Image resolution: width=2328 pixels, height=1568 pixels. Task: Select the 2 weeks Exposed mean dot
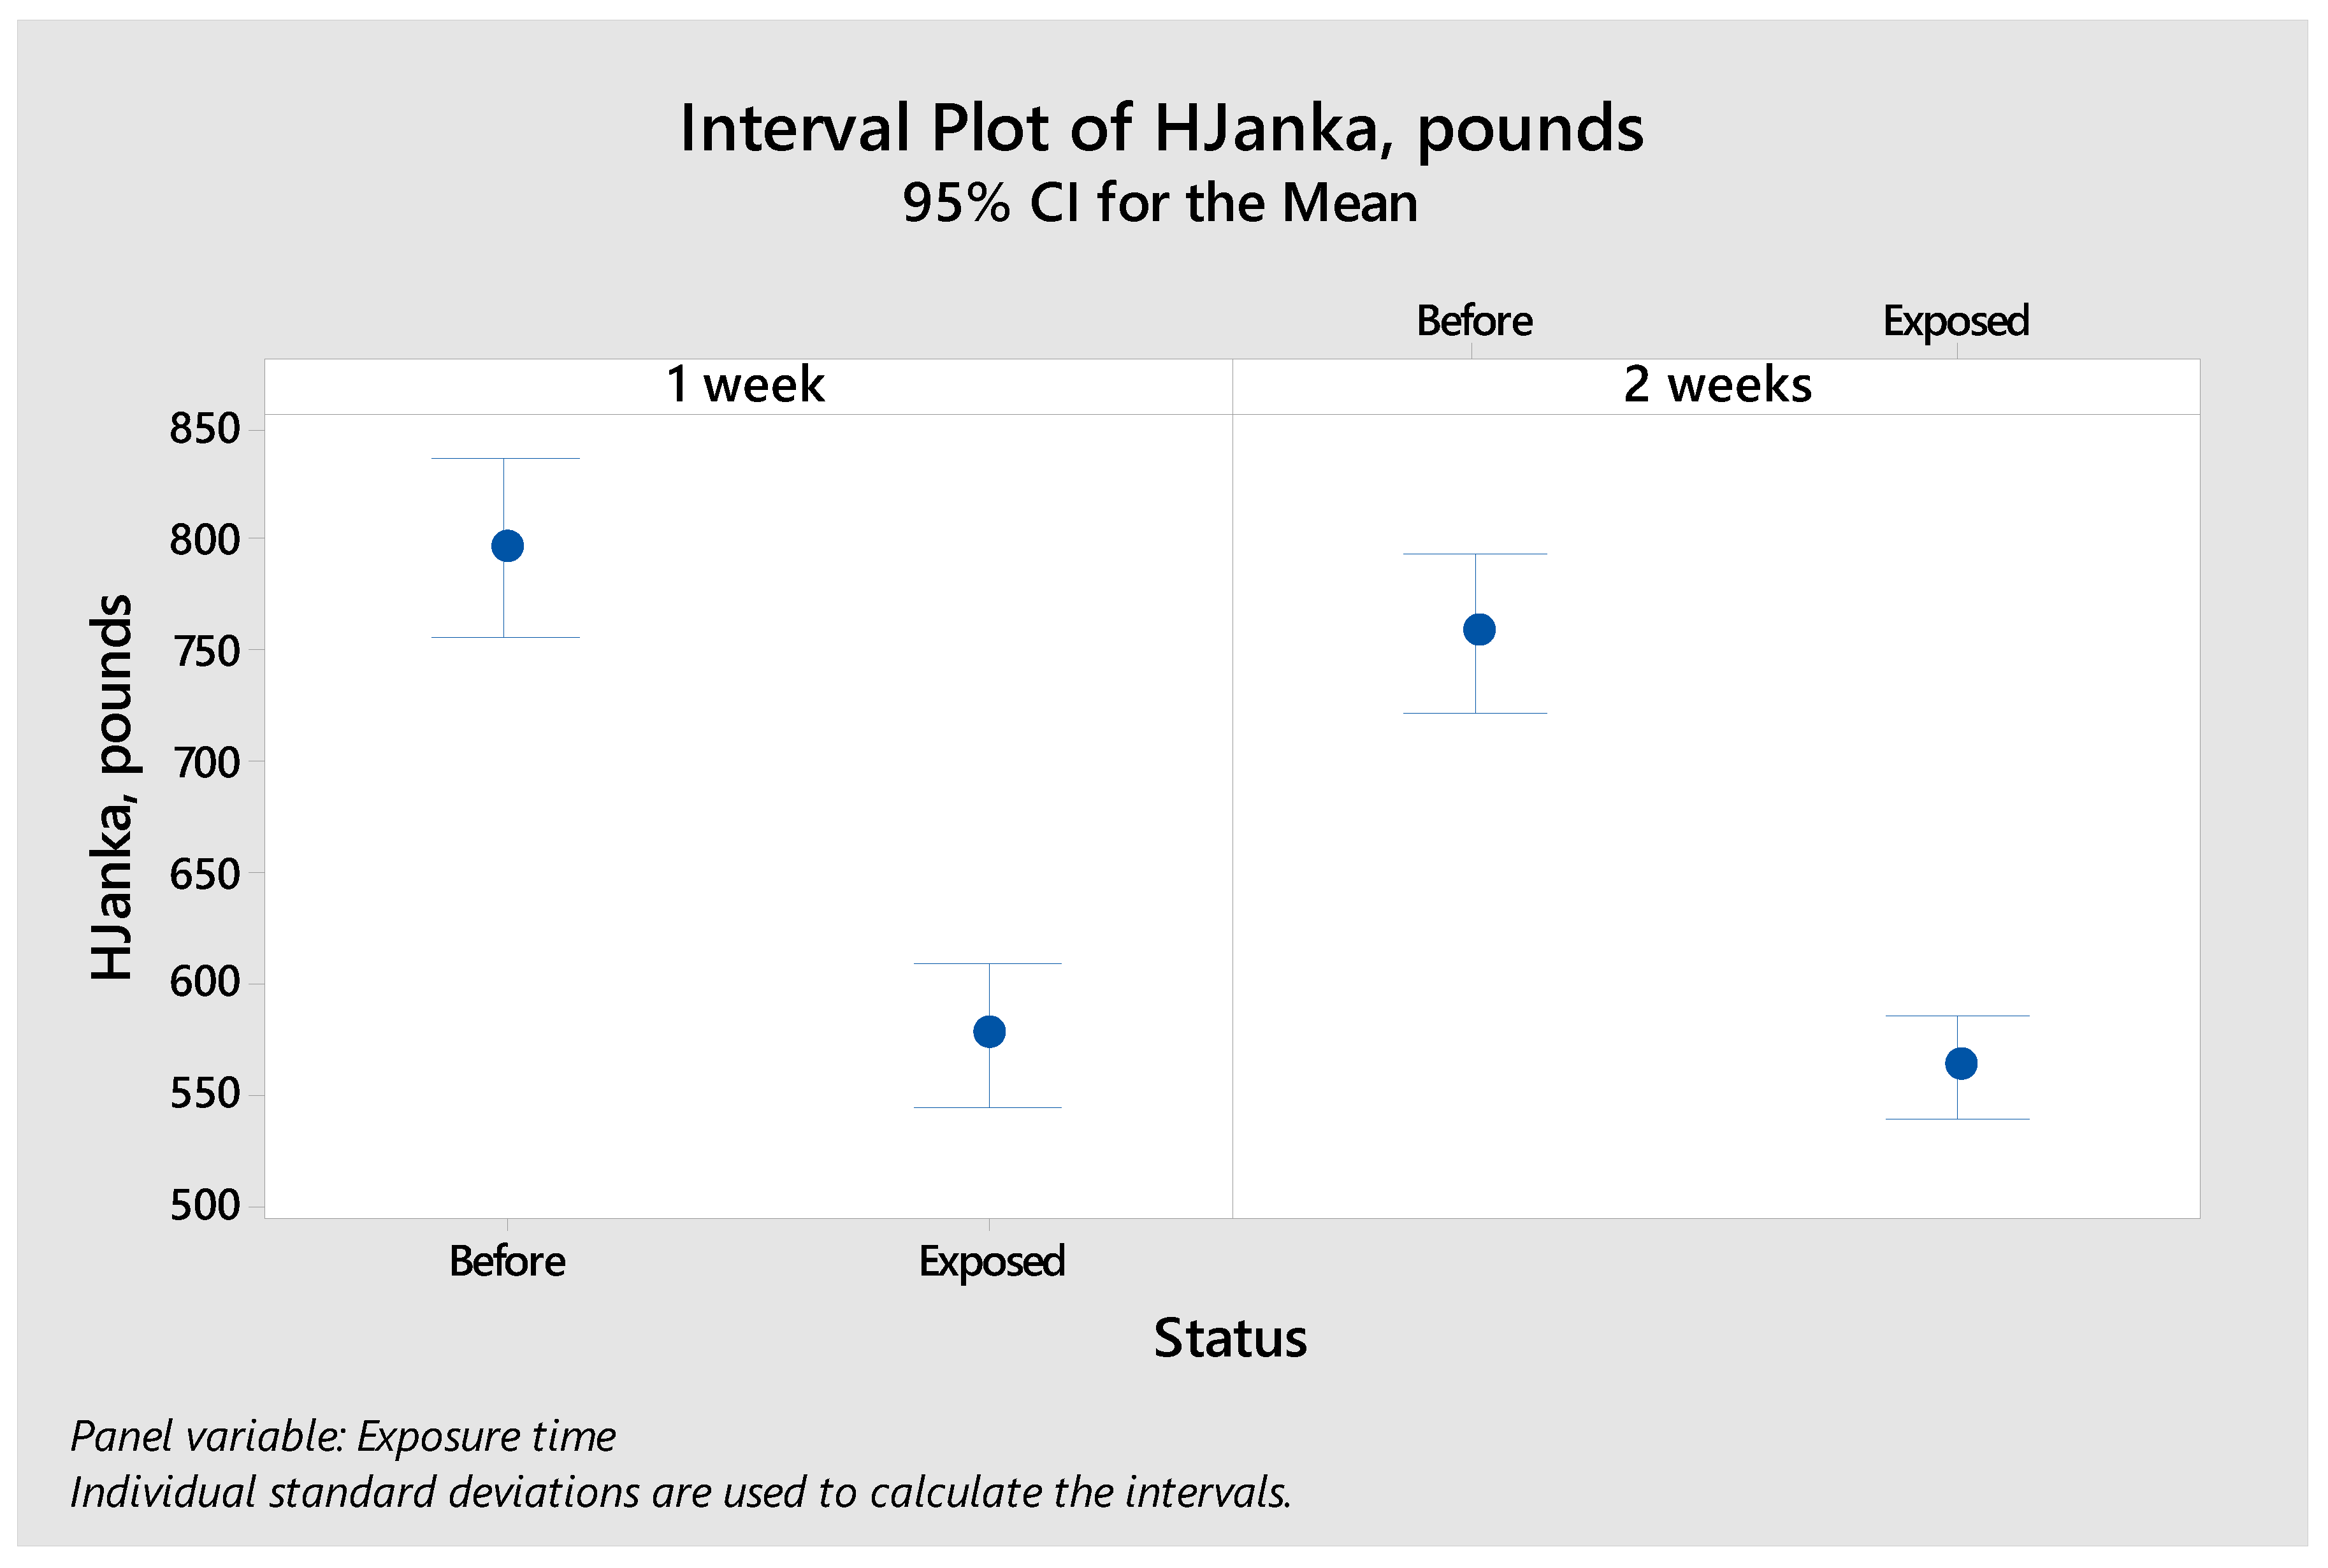click(1960, 1063)
